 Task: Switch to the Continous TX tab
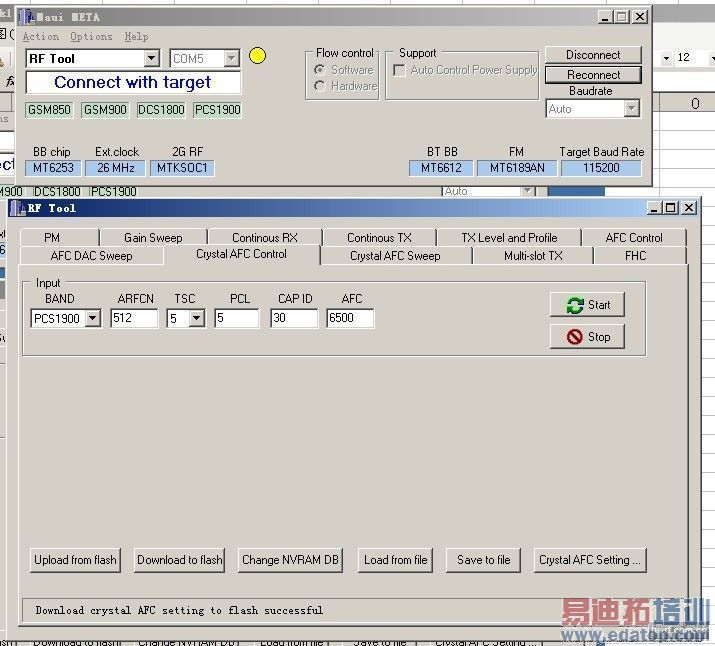point(379,238)
